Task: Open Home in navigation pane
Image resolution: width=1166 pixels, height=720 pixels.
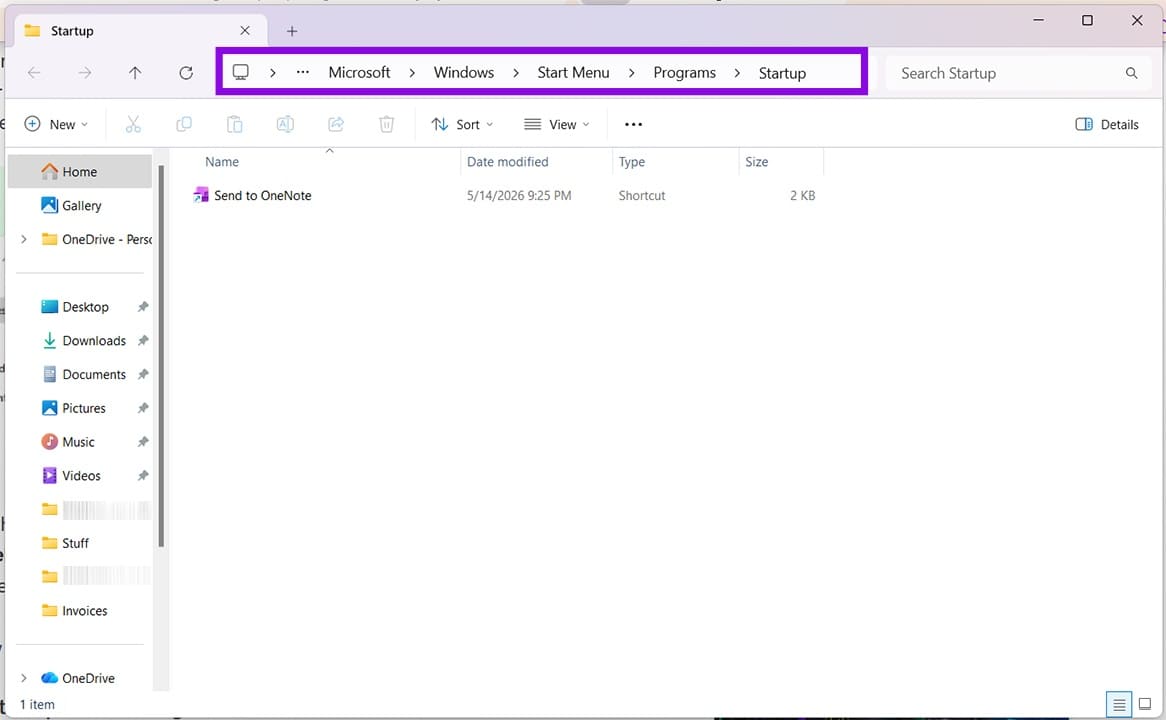Action: 80,172
